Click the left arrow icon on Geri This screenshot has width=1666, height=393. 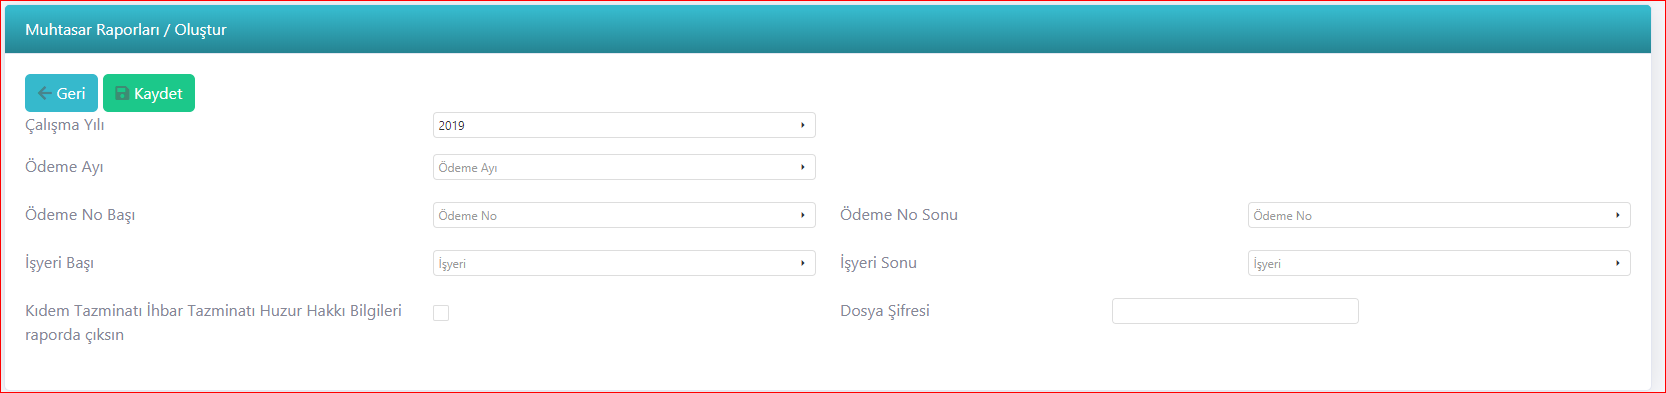click(44, 93)
